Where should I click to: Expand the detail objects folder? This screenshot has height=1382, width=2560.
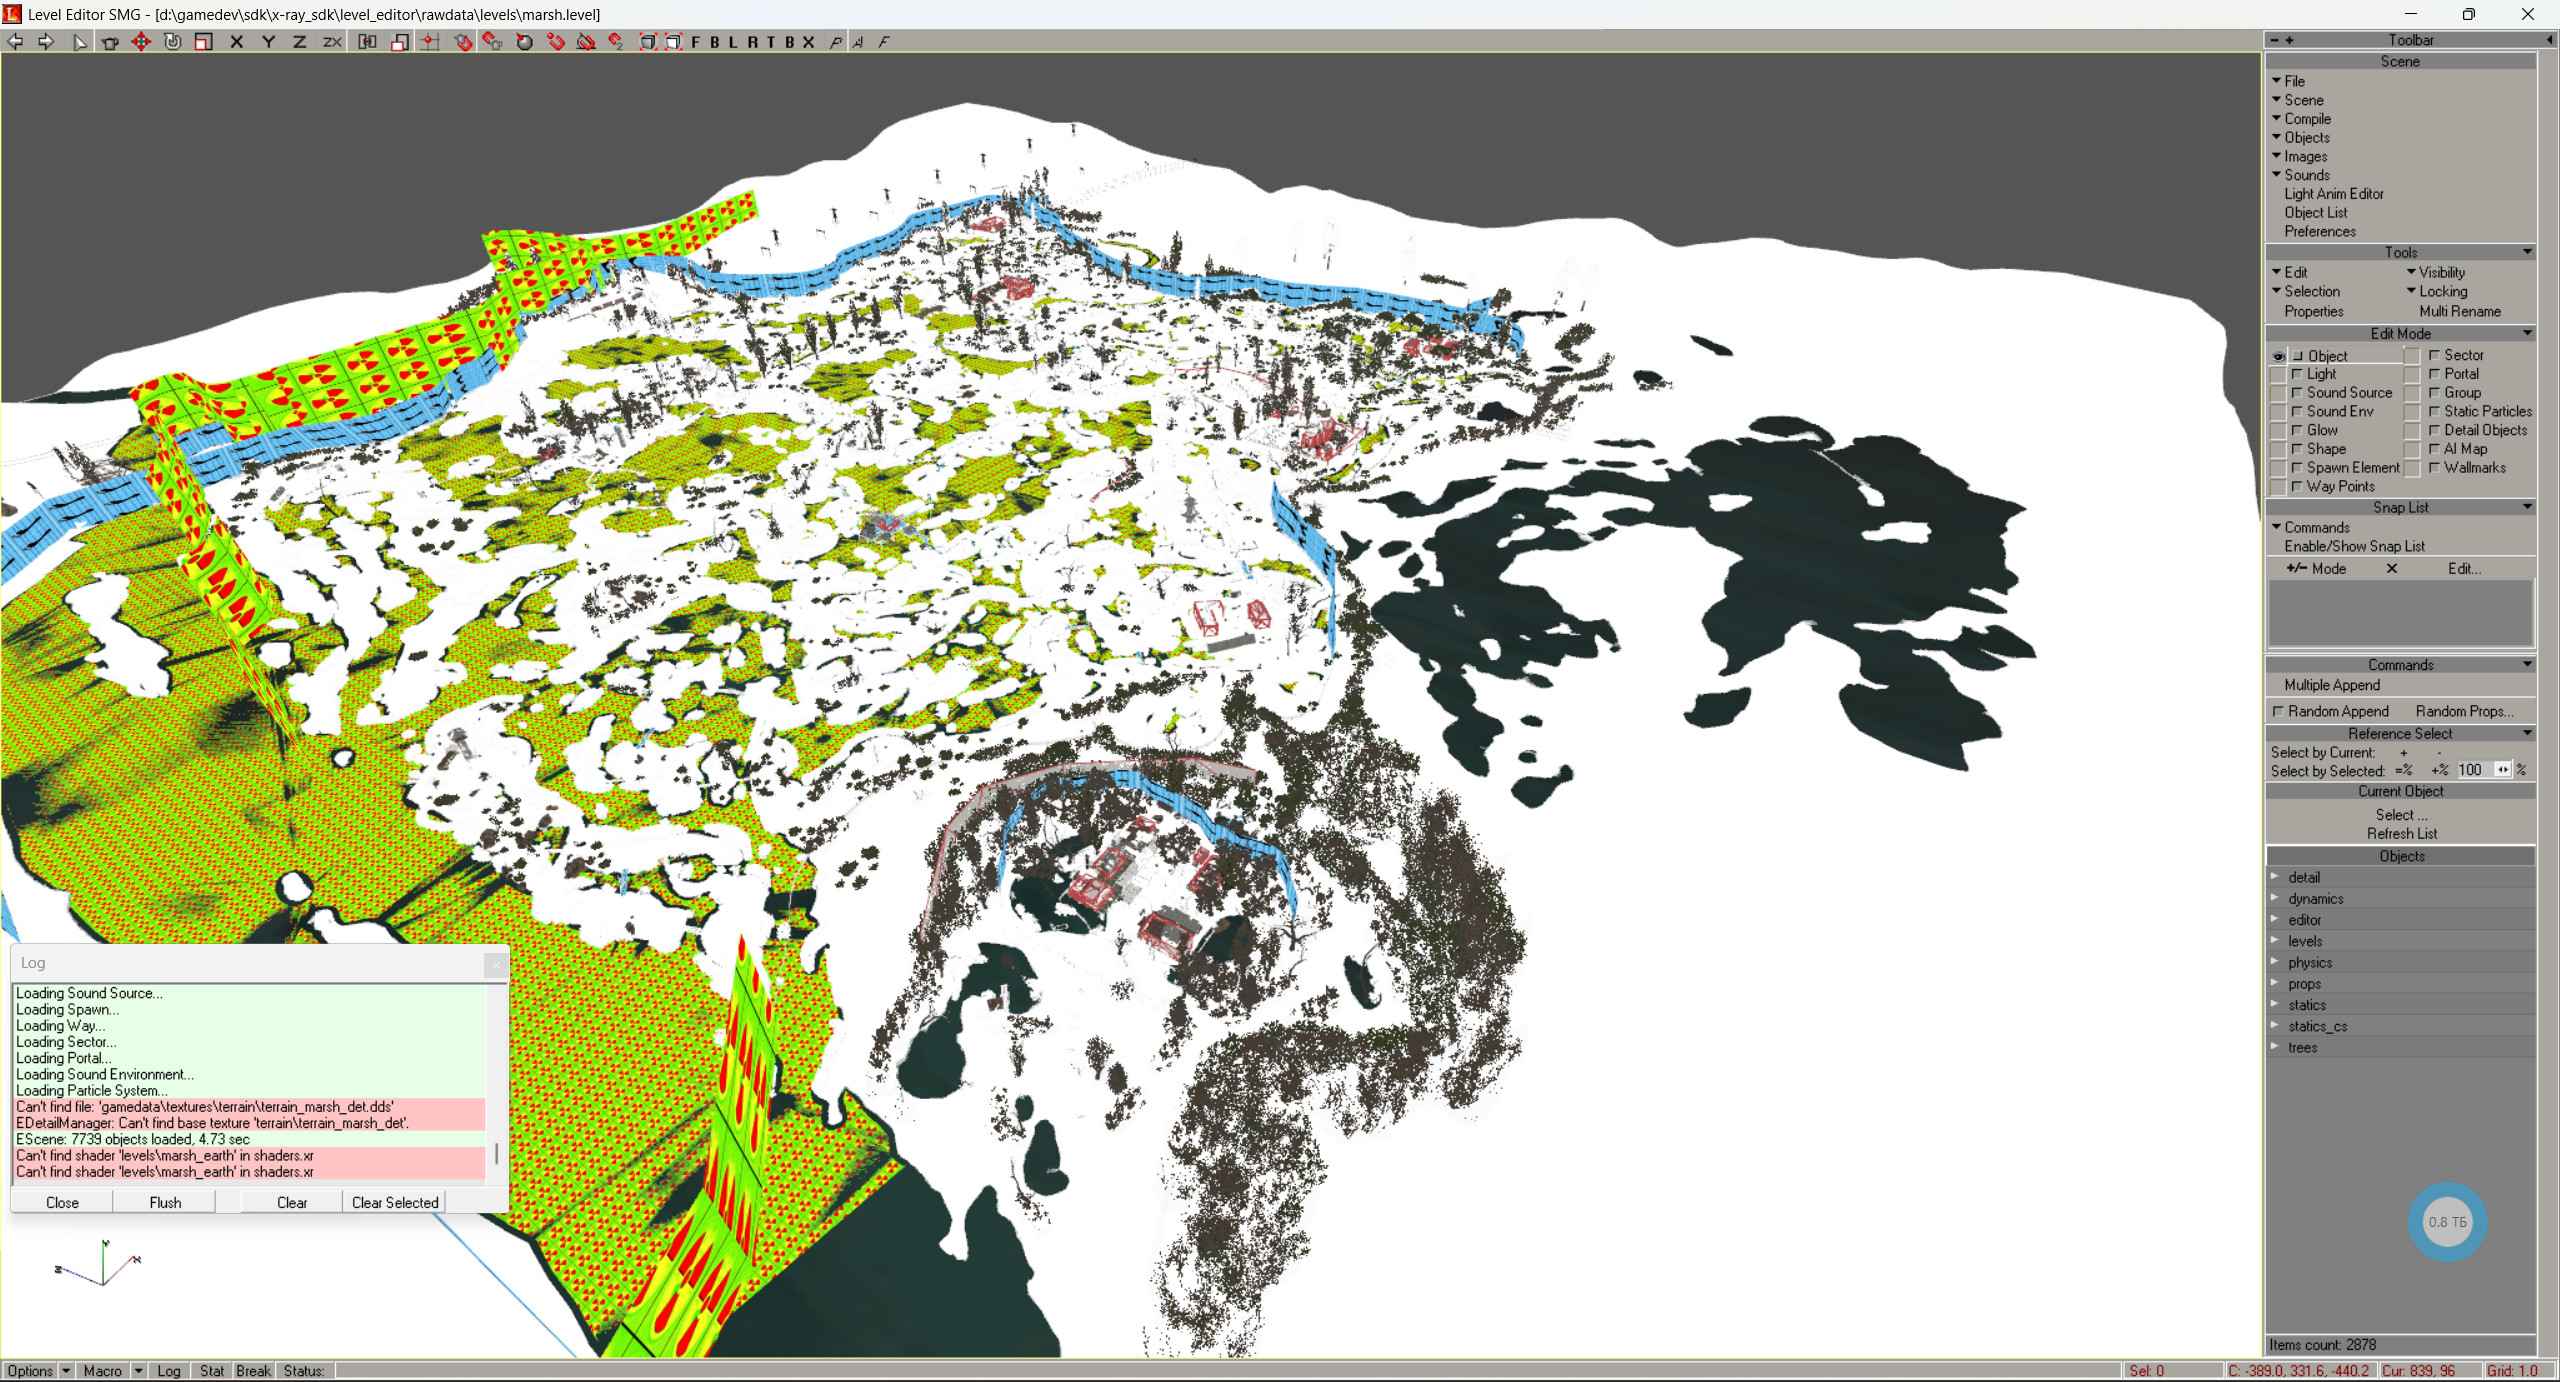(x=2276, y=877)
